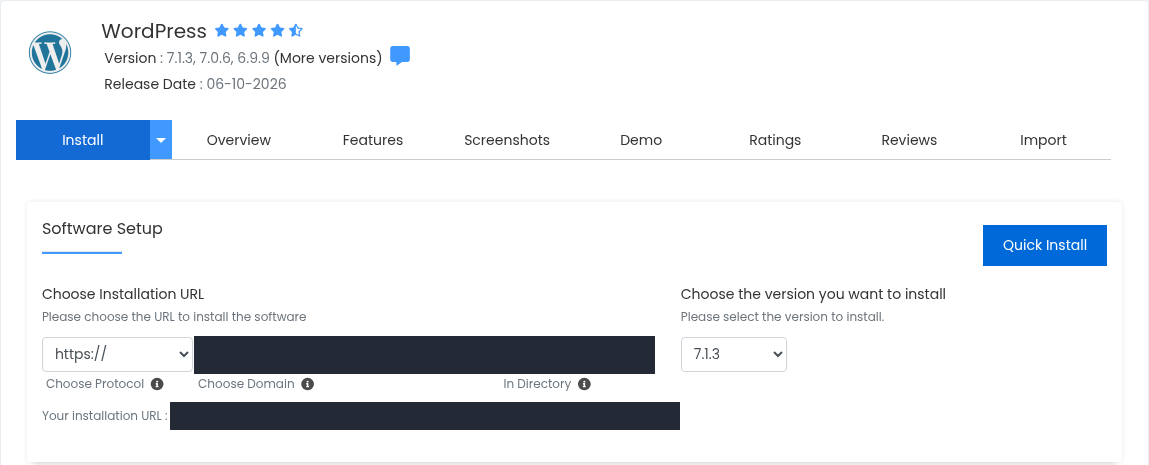1149x465 pixels.
Task: Click the Software Setup heading
Action: [103, 228]
